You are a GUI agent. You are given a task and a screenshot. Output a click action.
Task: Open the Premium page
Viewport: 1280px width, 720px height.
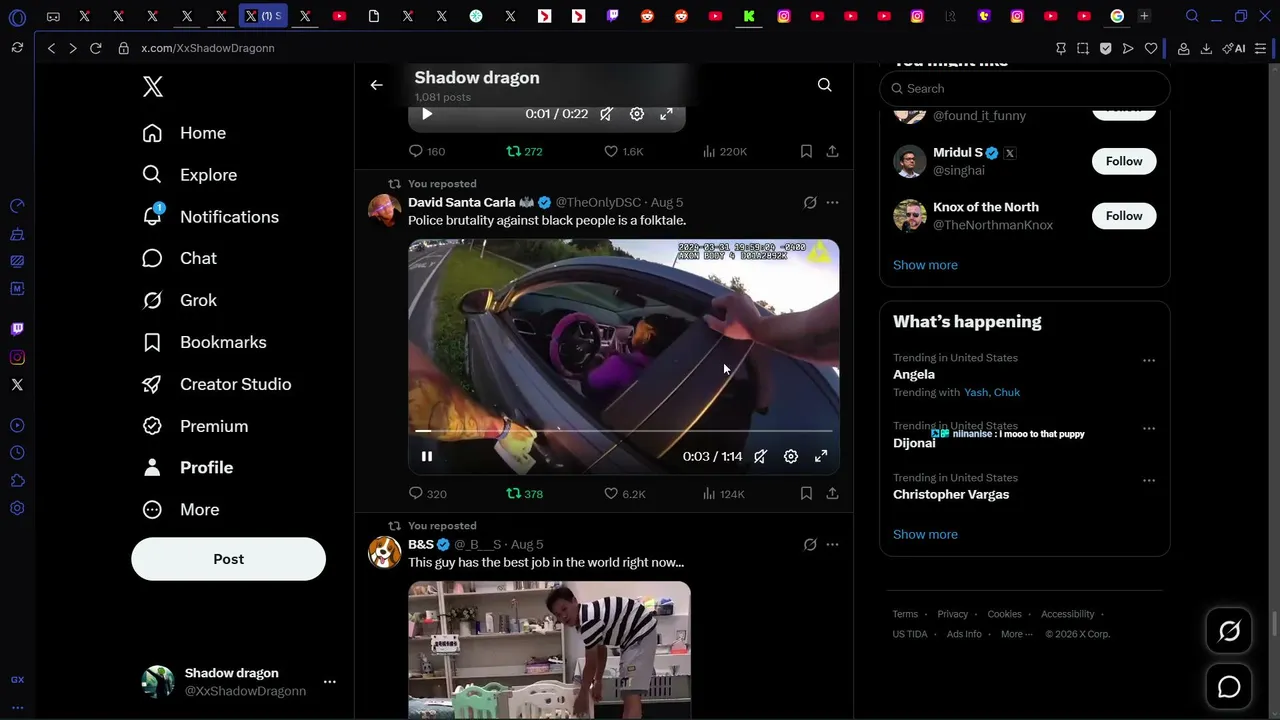click(195, 426)
